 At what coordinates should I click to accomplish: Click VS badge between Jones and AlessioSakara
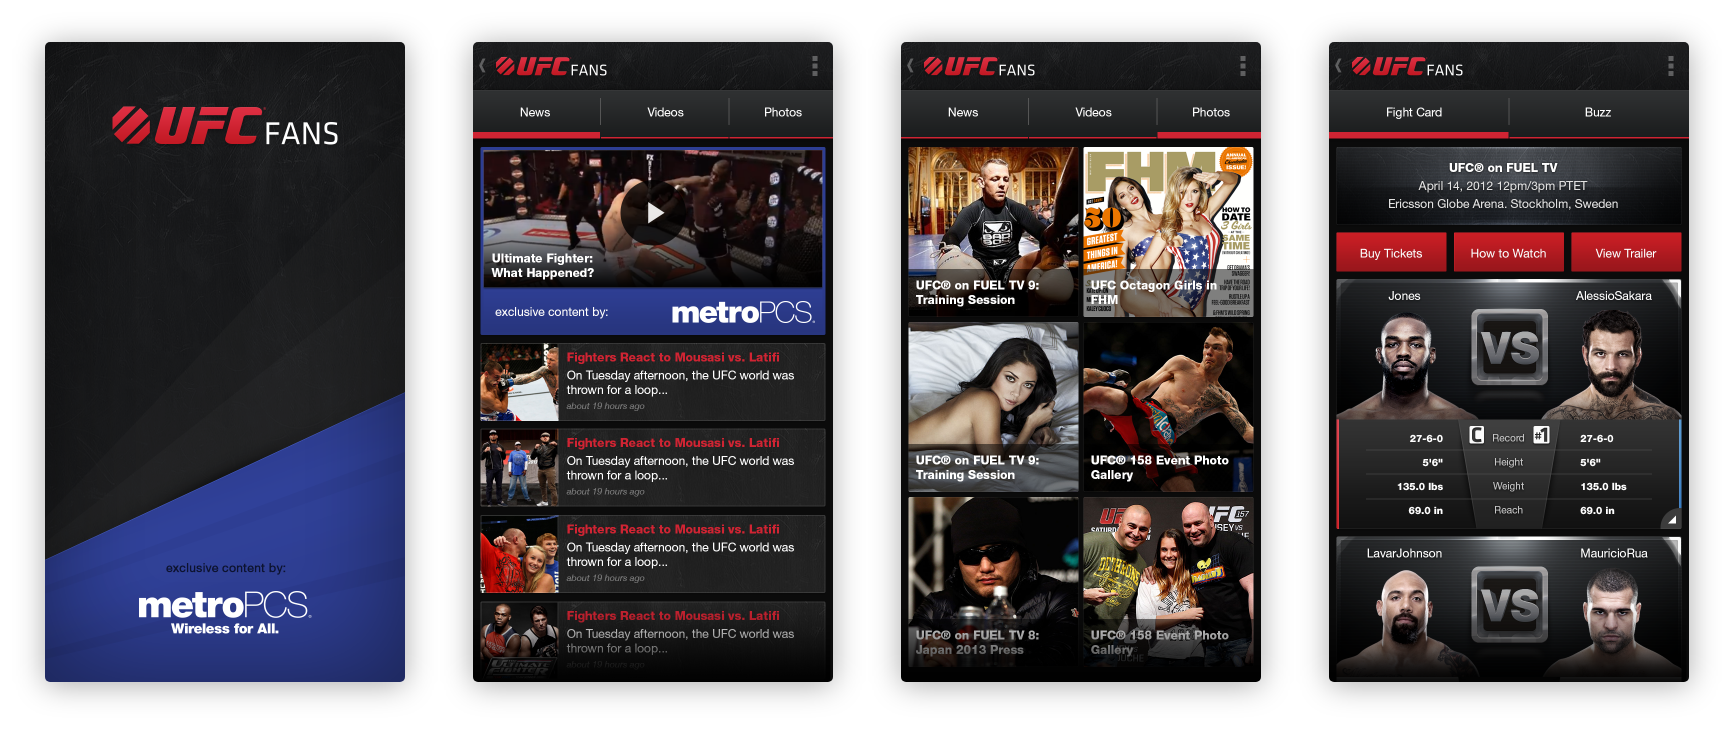click(1509, 347)
